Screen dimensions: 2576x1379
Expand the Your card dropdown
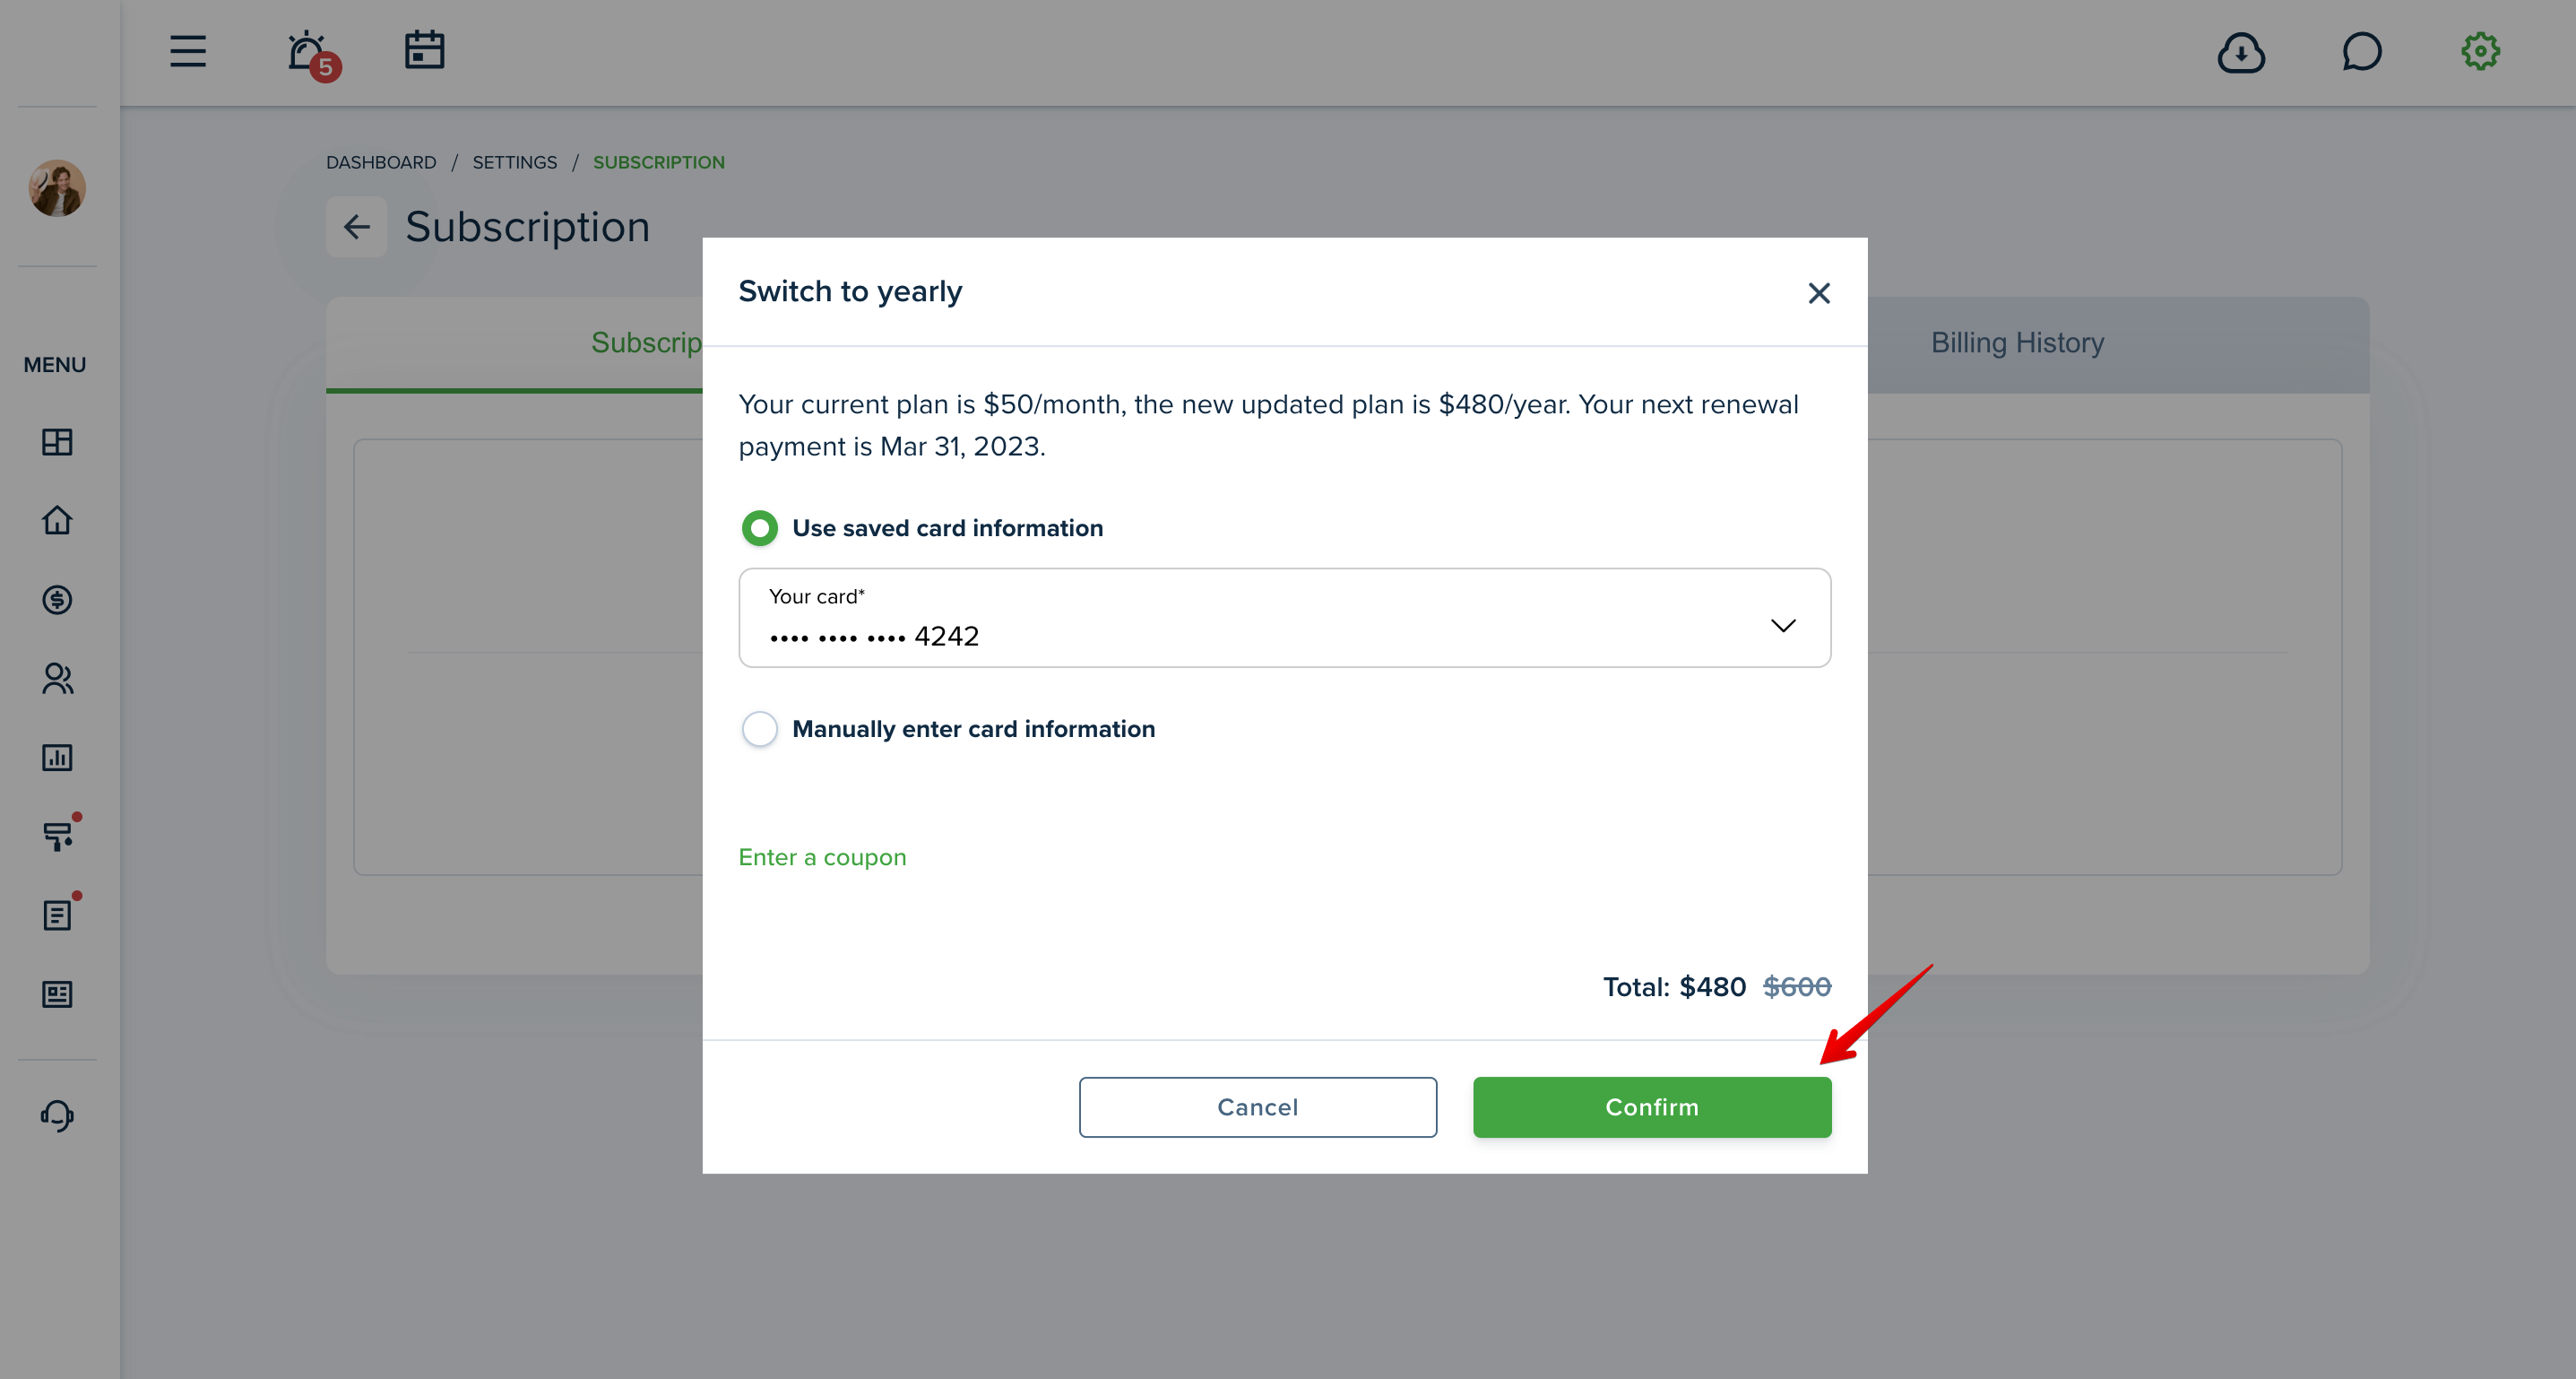tap(1284, 617)
